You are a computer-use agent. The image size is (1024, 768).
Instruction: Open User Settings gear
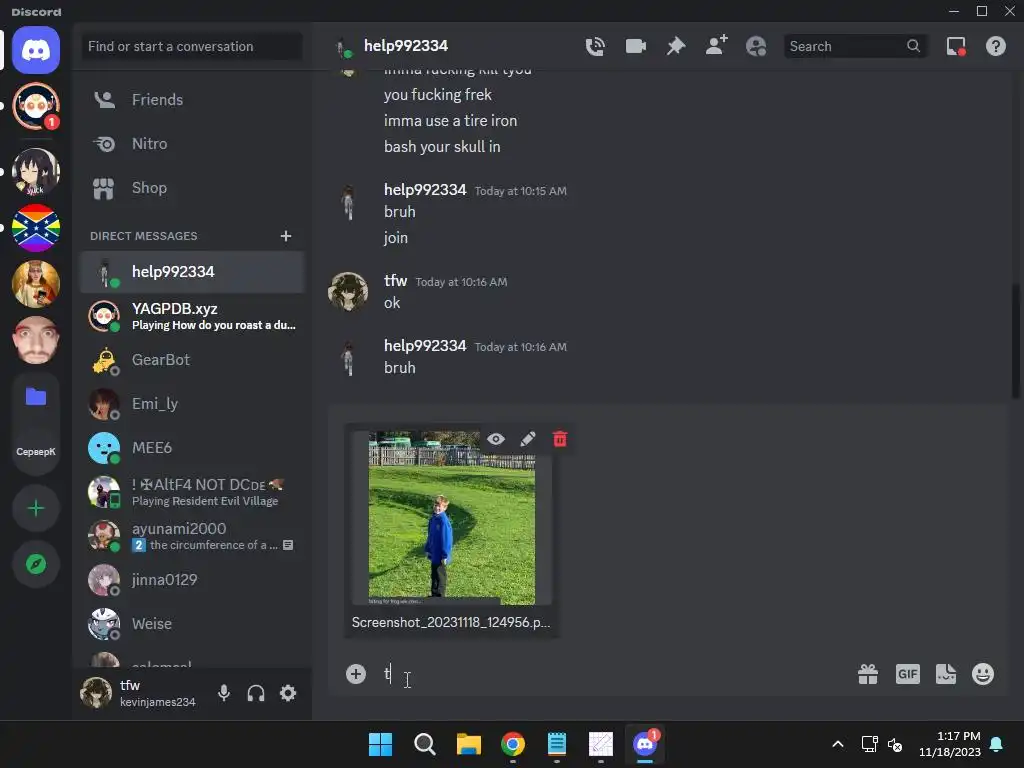coord(288,693)
